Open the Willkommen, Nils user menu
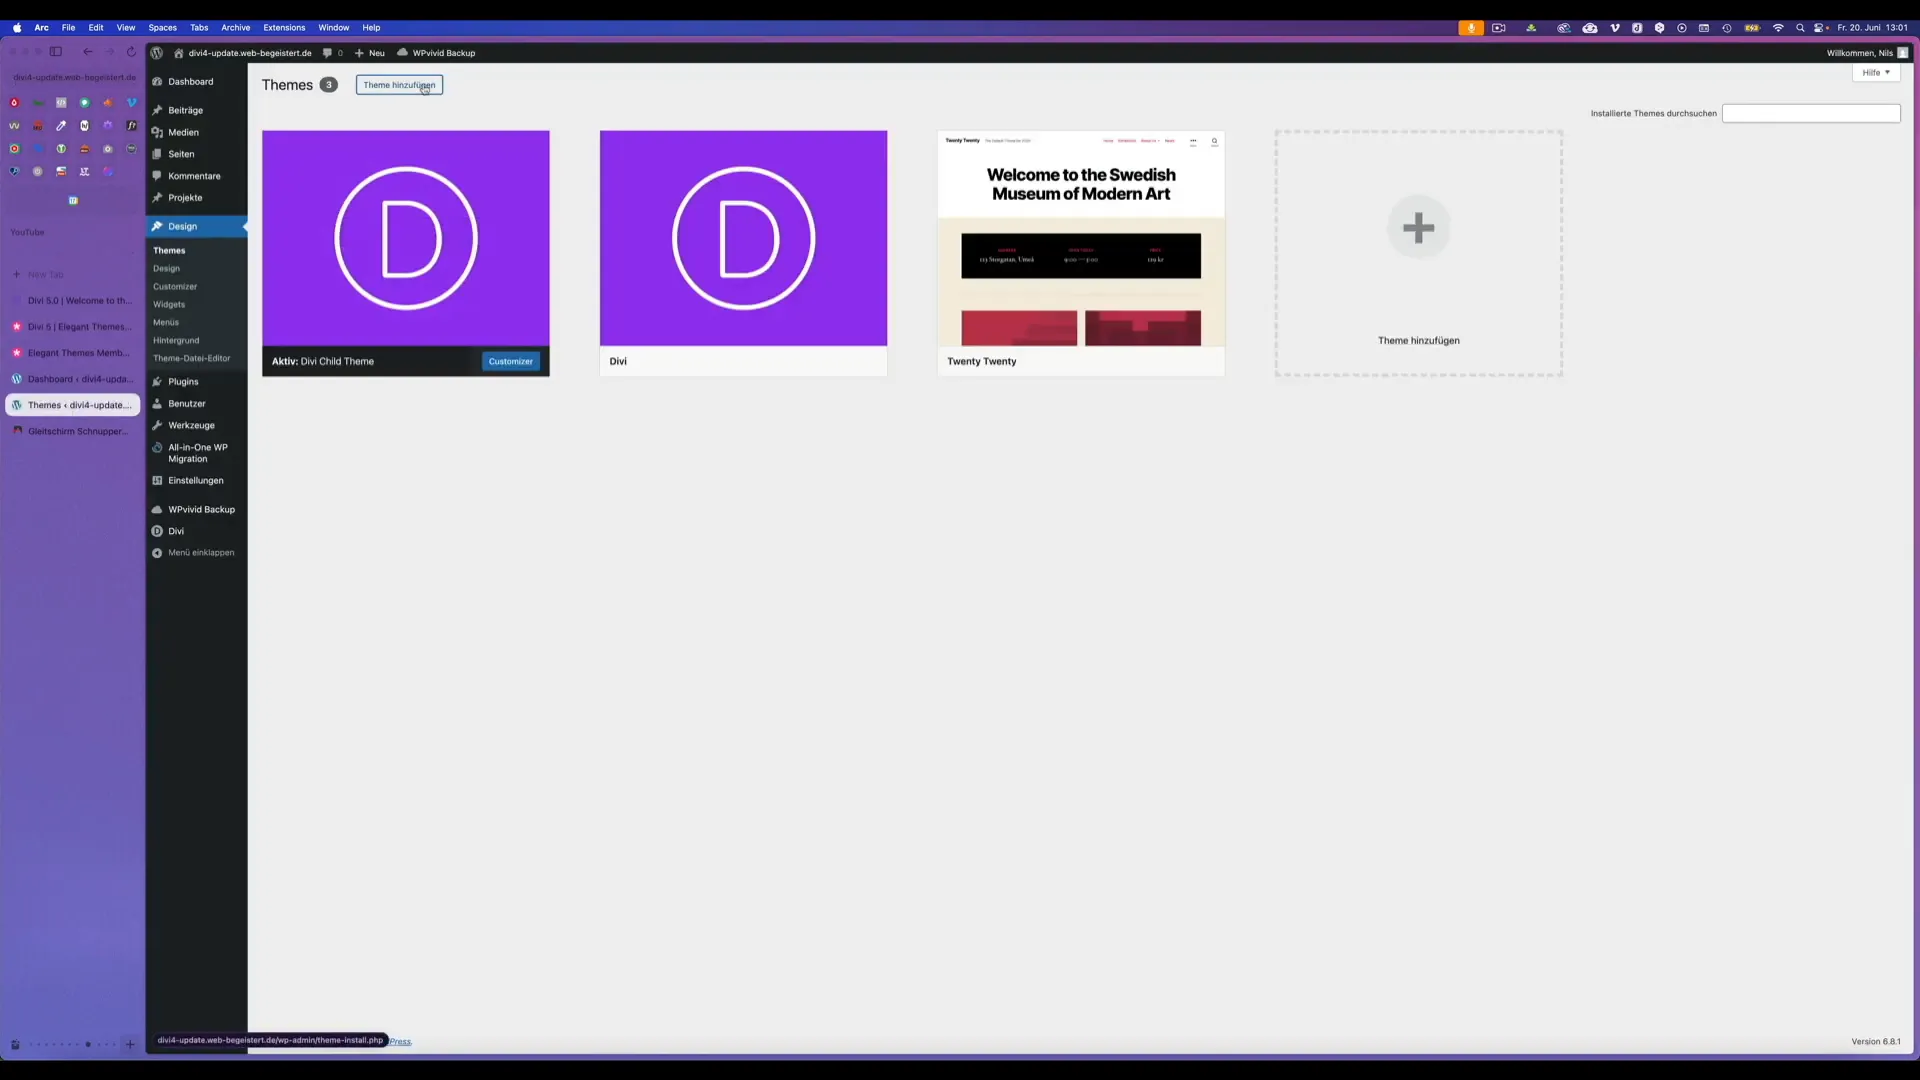Viewport: 1920px width, 1080px height. click(x=1867, y=53)
